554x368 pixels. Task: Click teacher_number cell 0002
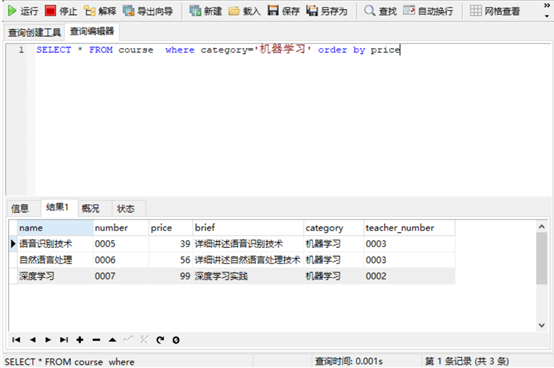click(x=409, y=276)
